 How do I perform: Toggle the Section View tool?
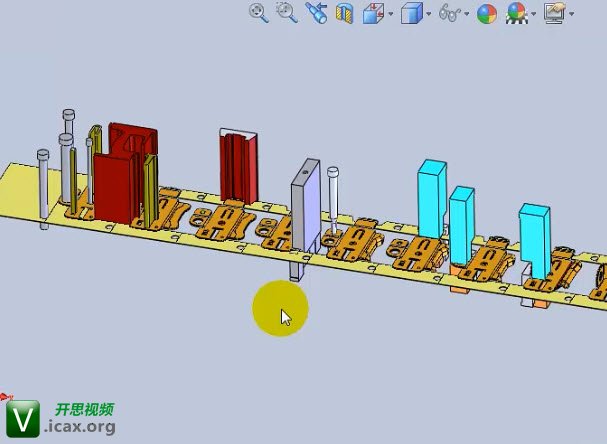point(344,14)
